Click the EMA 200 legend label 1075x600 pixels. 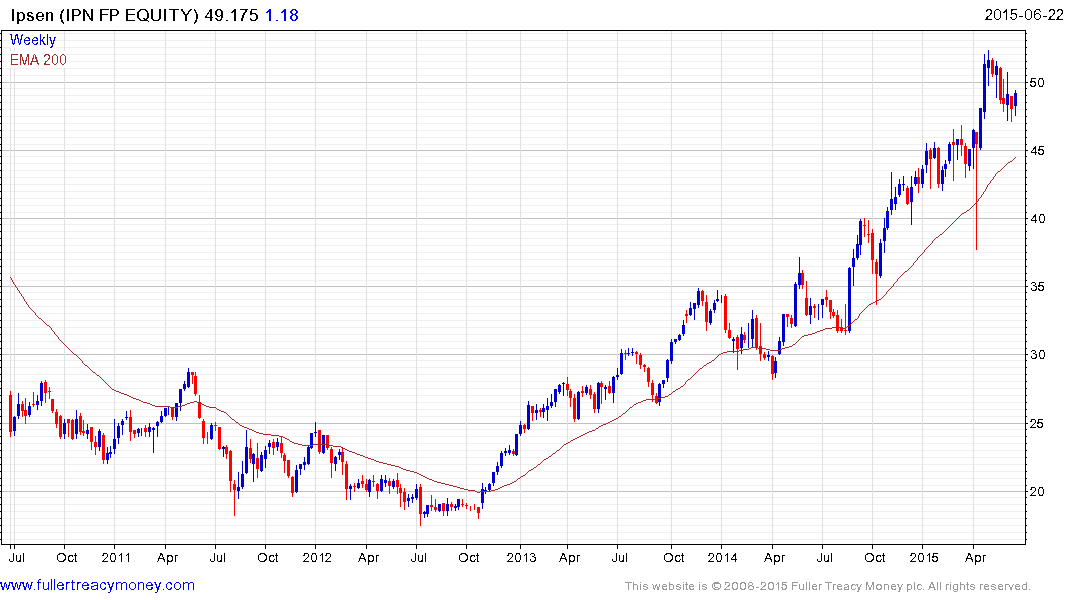[x=39, y=60]
